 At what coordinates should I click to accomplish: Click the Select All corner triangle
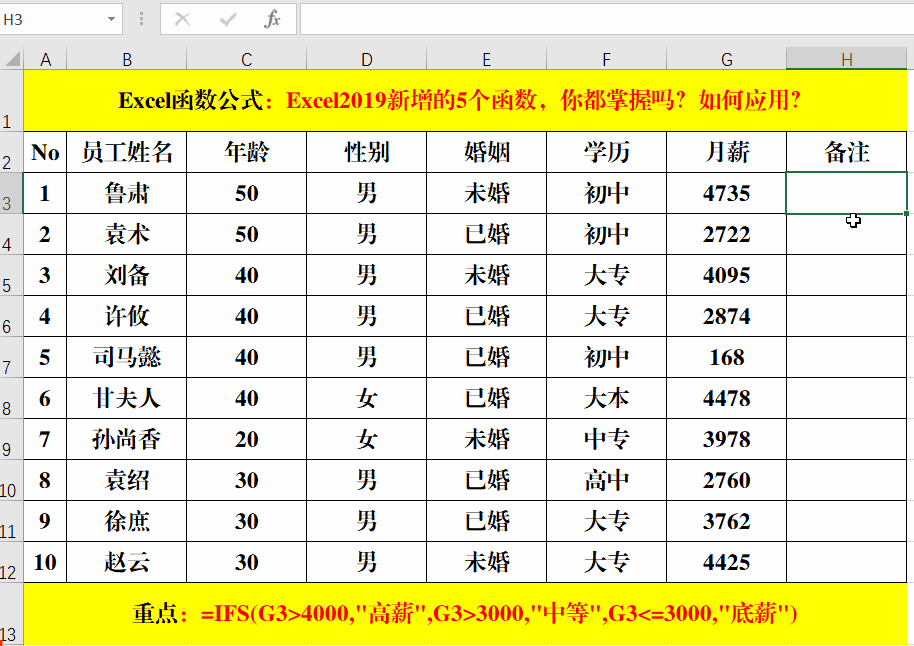(x=12, y=59)
